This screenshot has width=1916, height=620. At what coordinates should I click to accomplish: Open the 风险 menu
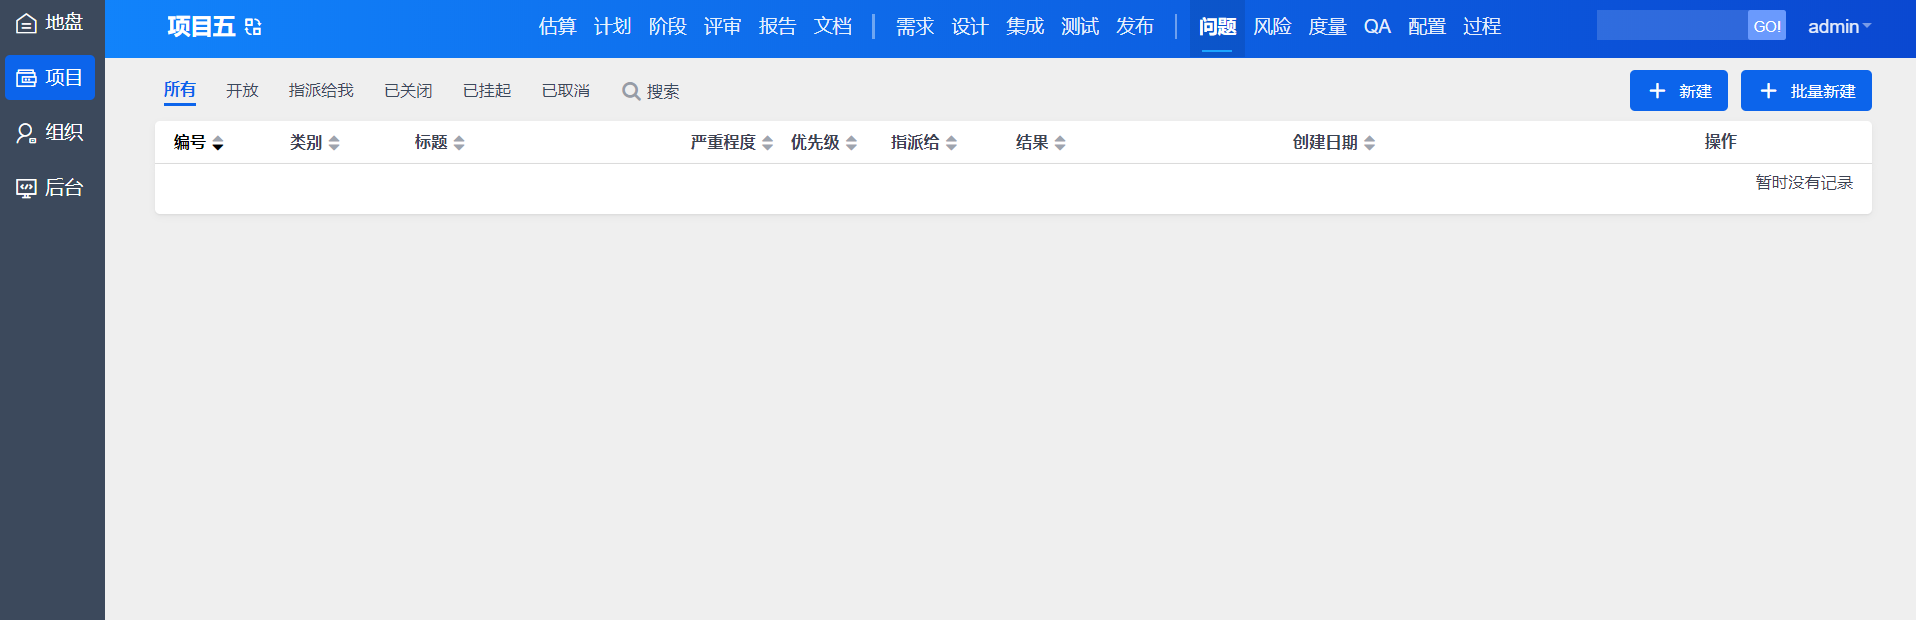point(1272,27)
